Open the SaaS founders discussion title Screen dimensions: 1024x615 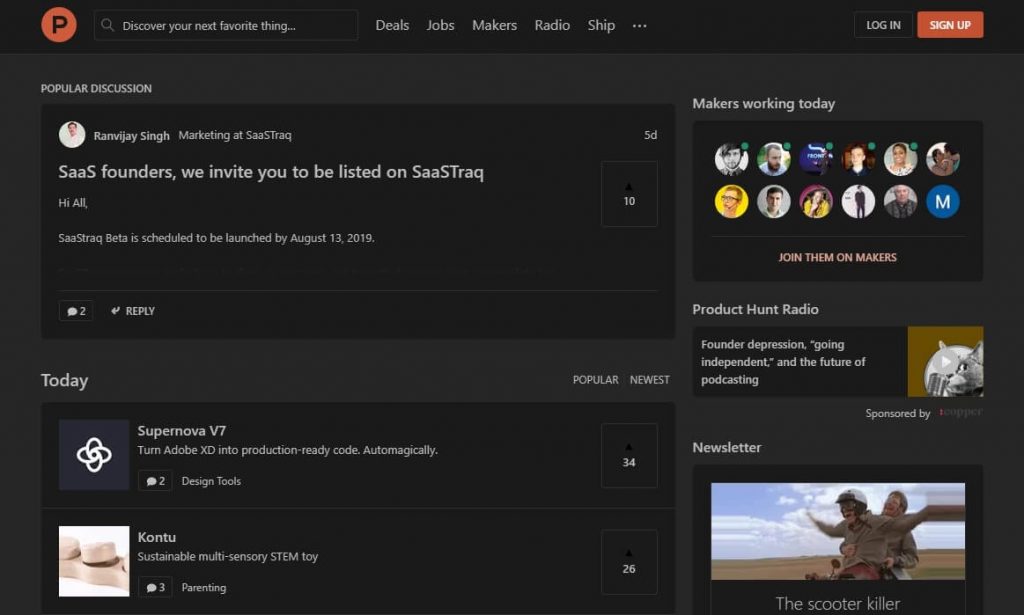coord(271,172)
